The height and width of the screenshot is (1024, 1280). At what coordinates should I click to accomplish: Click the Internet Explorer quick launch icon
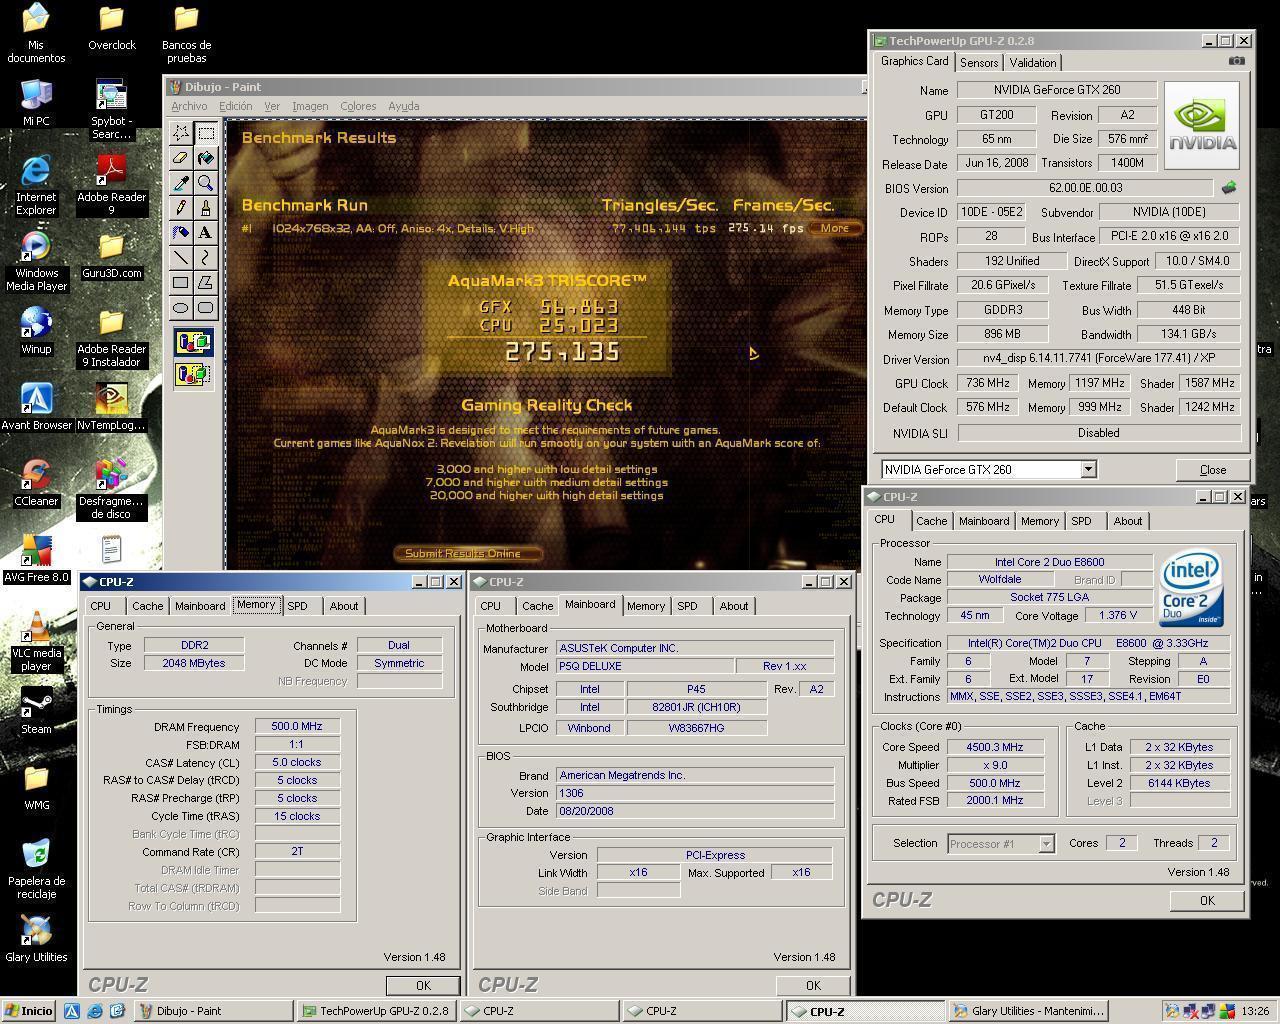click(94, 1011)
